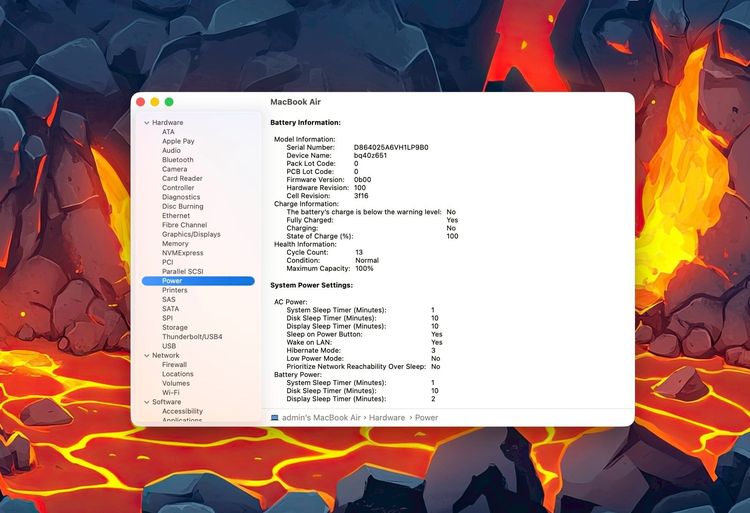Select Volumes under Network
Image resolution: width=750 pixels, height=513 pixels.
176,383
